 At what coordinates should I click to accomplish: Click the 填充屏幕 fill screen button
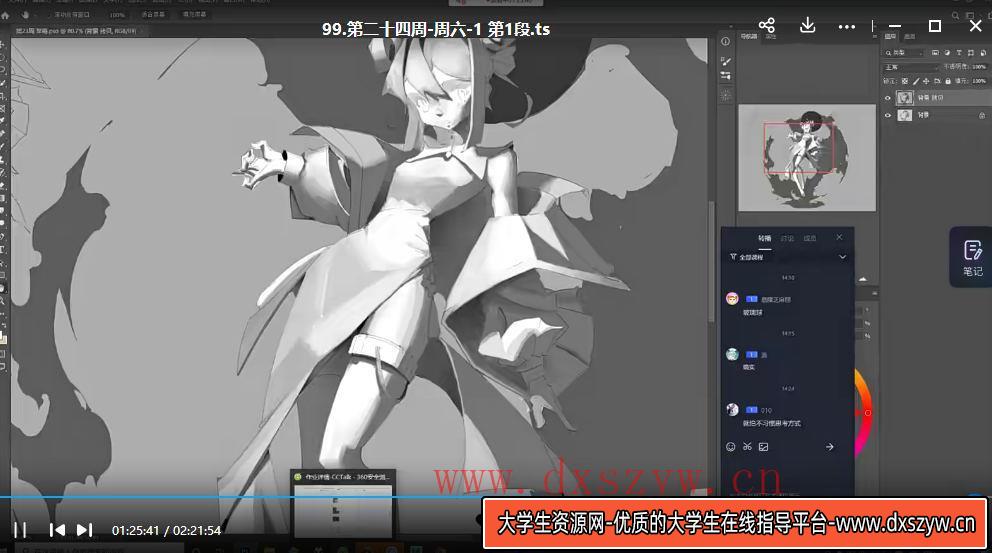point(194,14)
